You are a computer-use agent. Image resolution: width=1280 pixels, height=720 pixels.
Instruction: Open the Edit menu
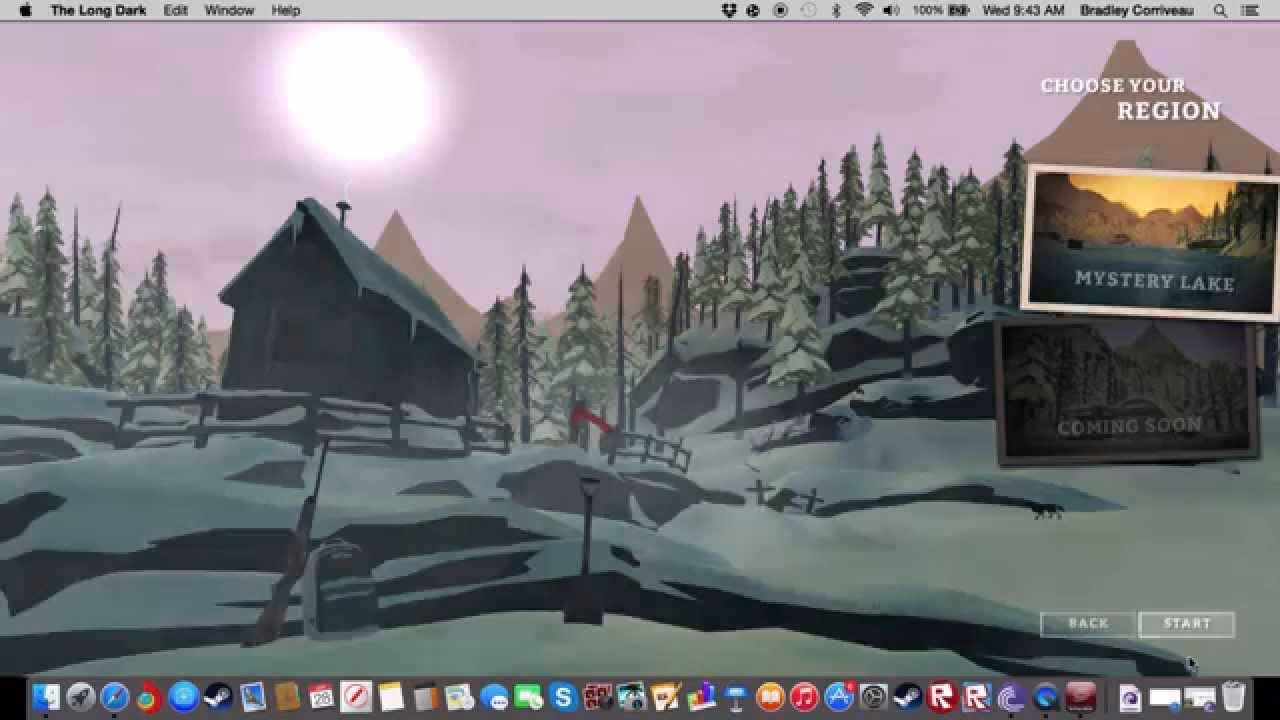pyautogui.click(x=176, y=10)
